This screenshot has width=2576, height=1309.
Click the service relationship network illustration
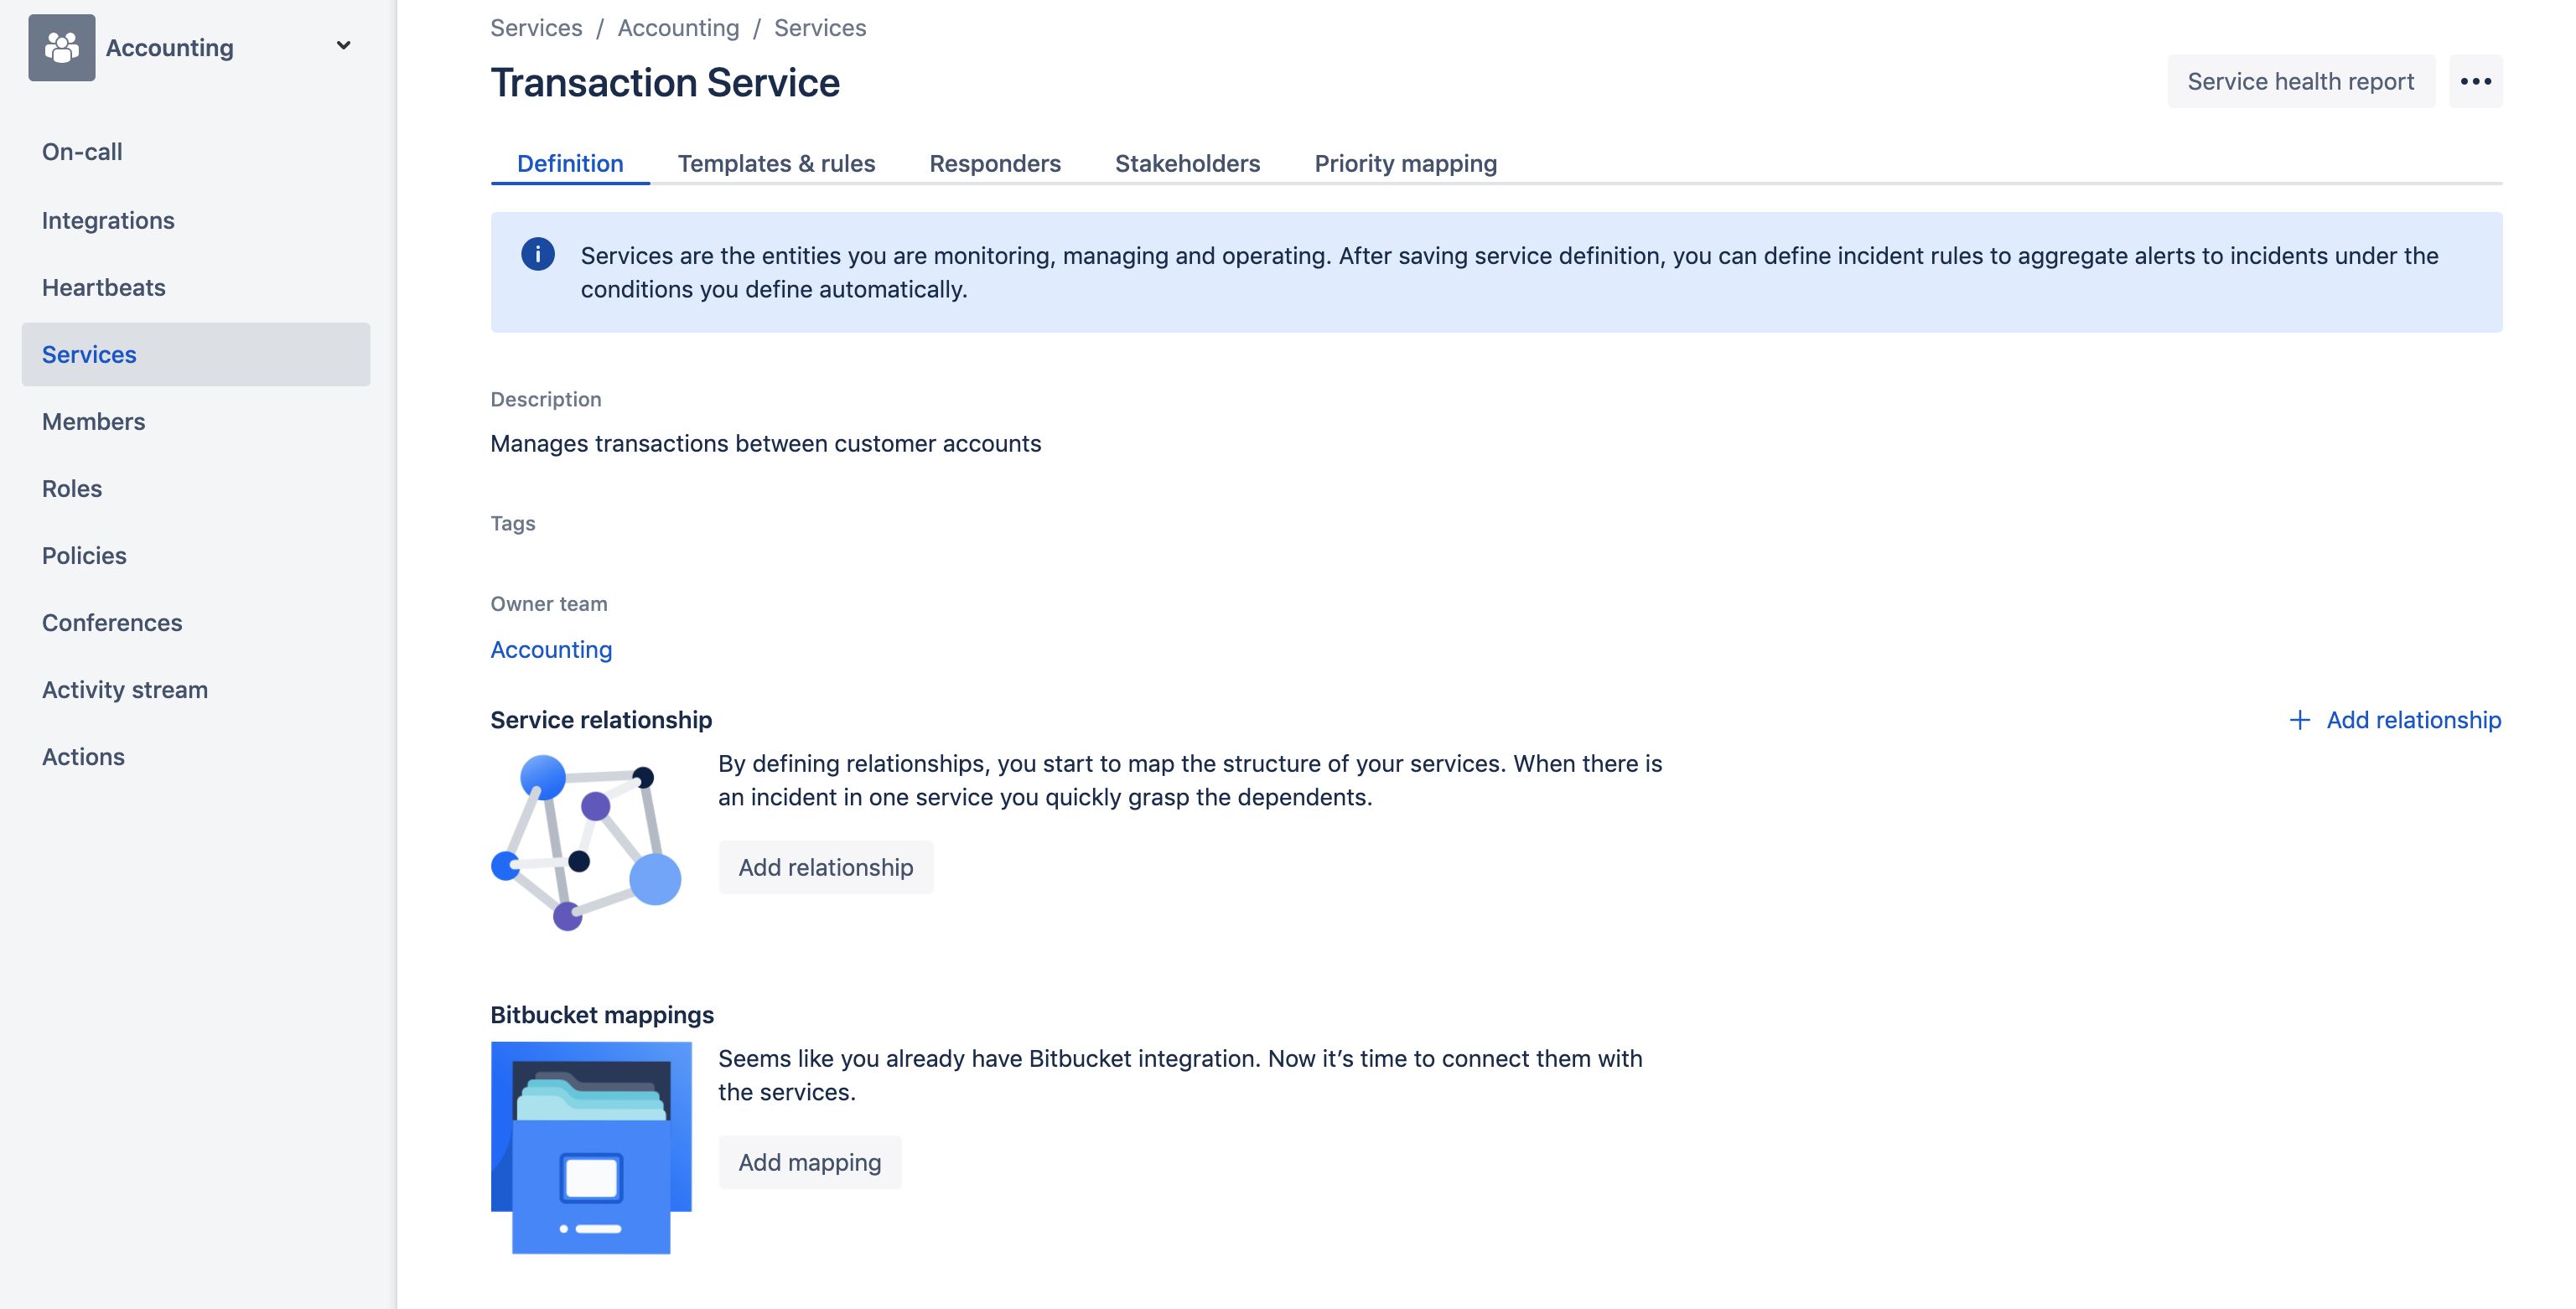[x=586, y=842]
